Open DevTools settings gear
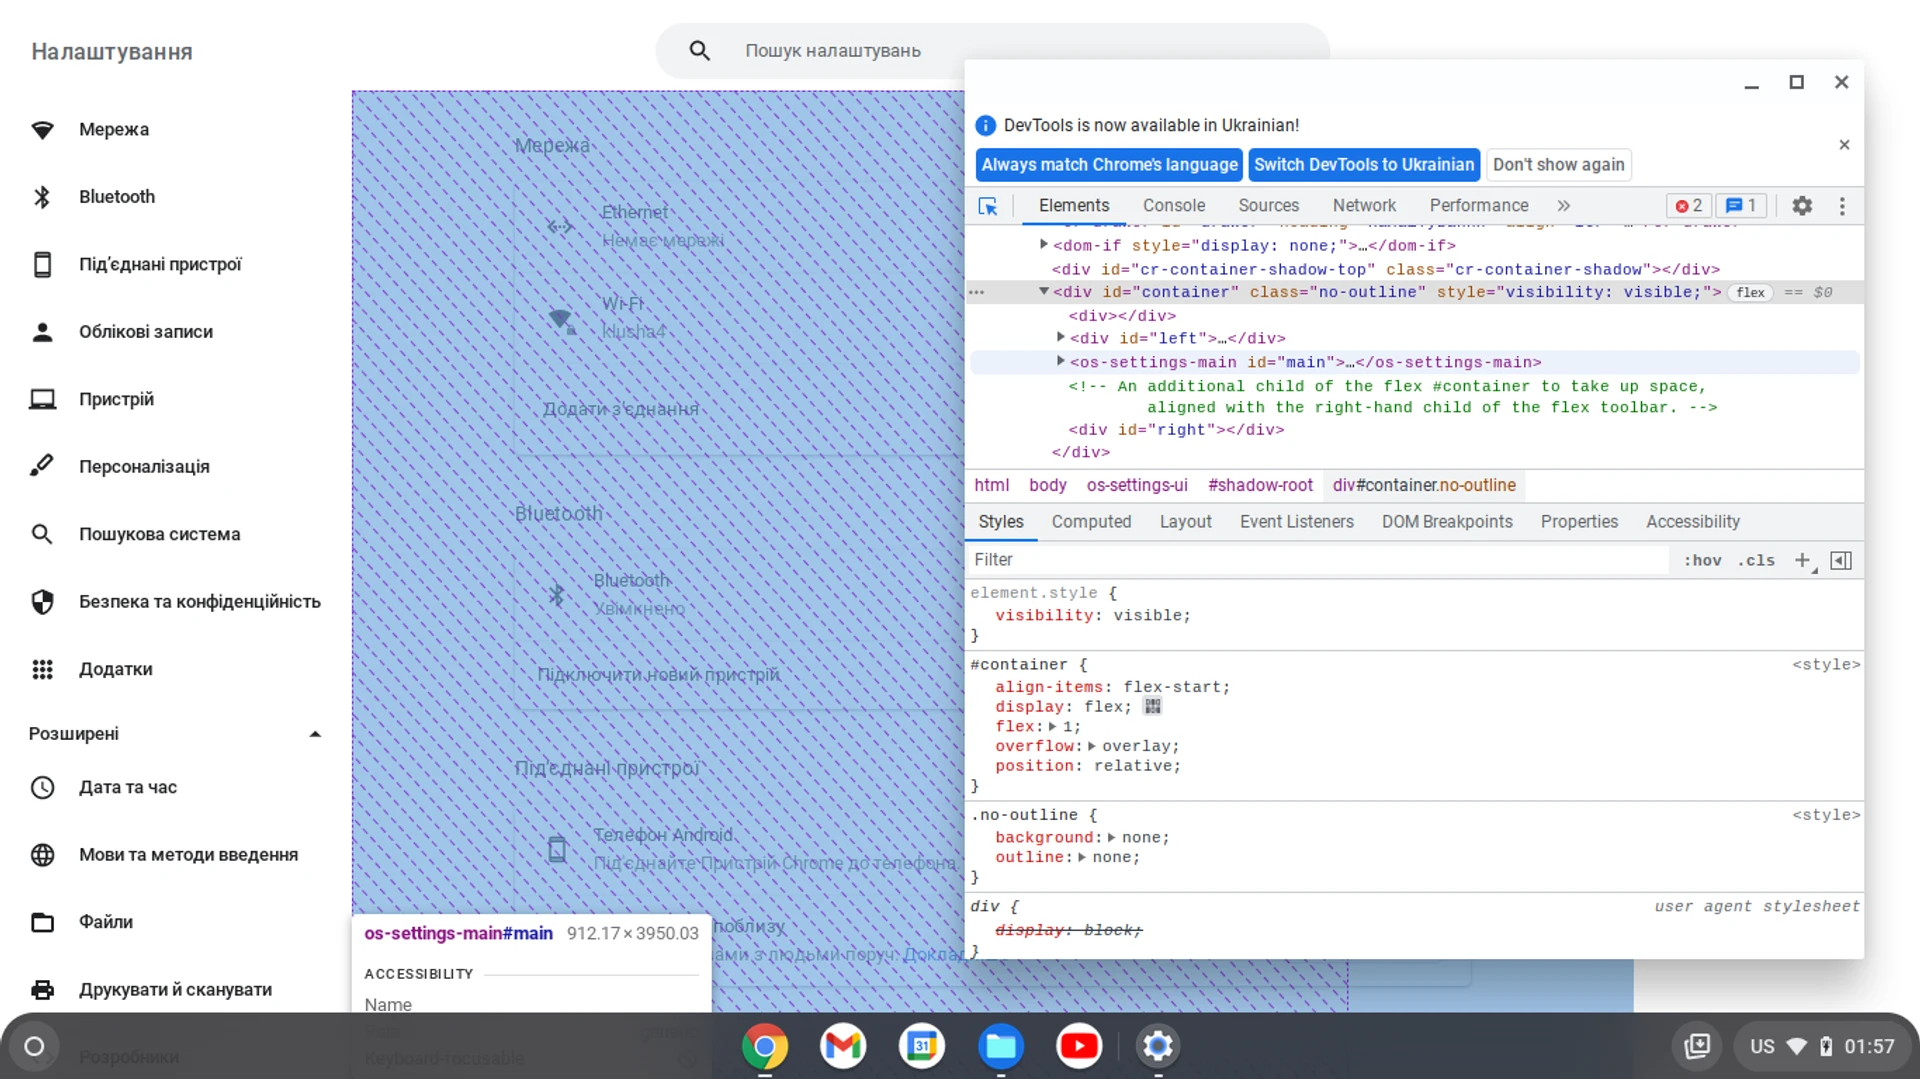 [1803, 206]
